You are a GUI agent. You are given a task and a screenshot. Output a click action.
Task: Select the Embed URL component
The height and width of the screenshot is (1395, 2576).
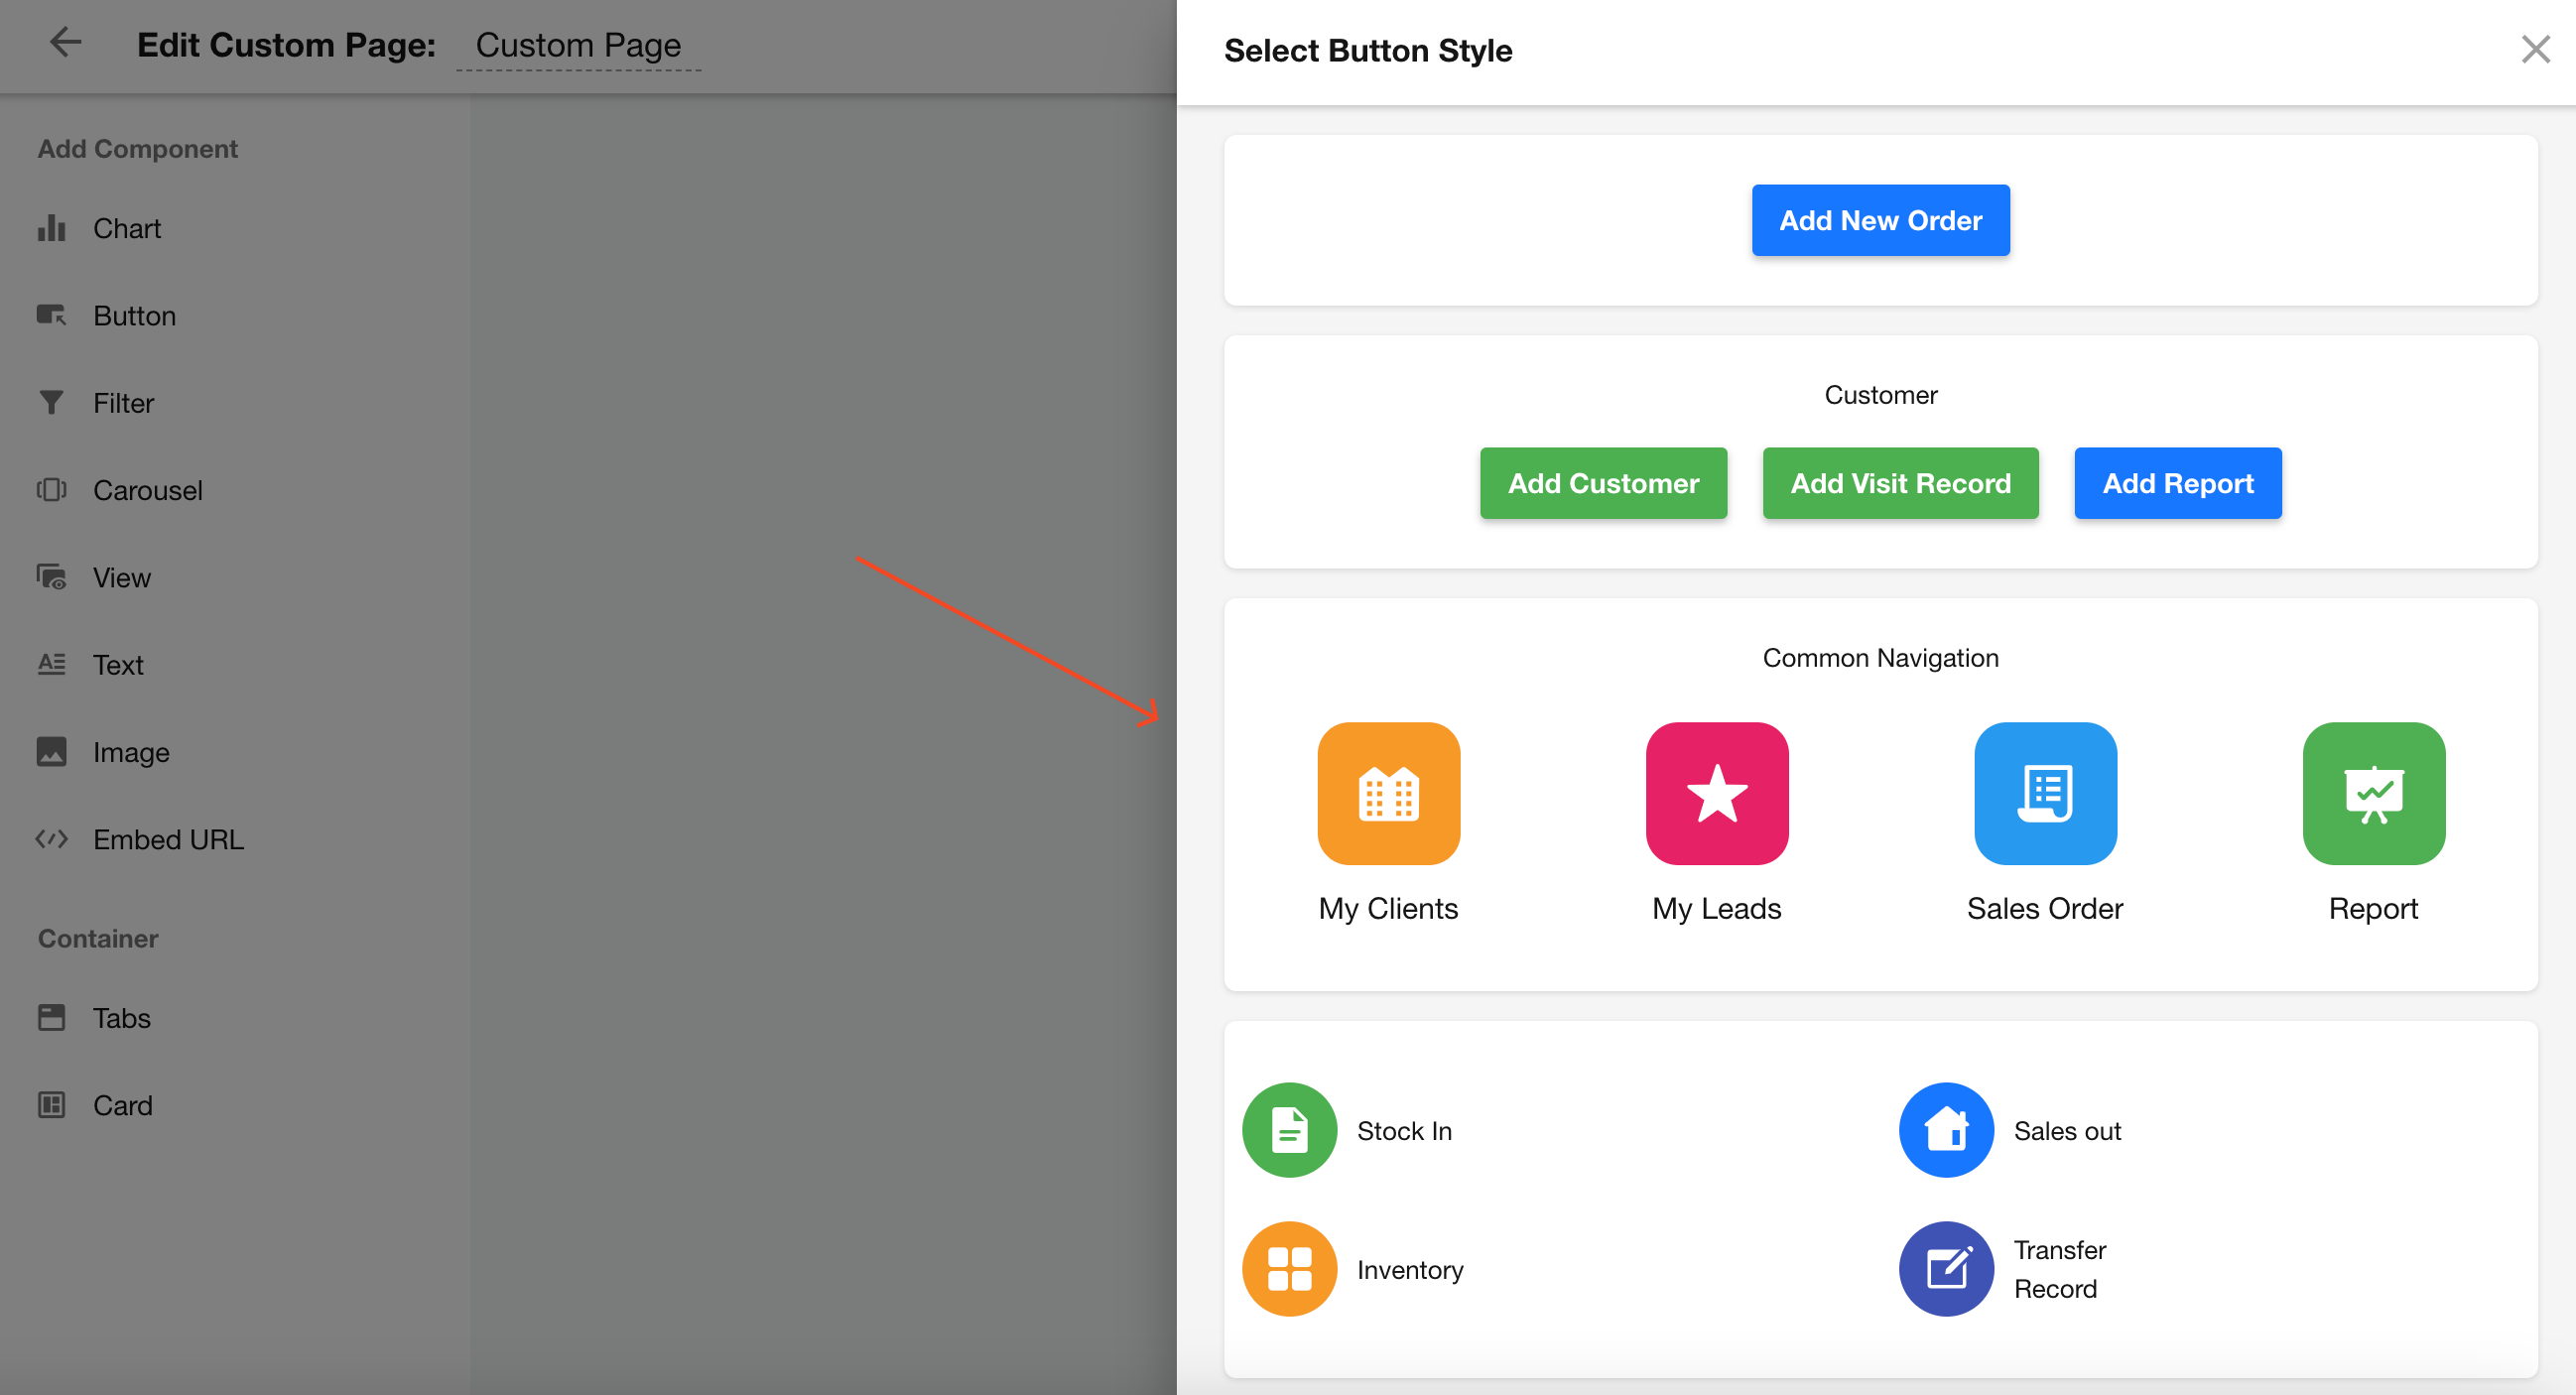[167, 839]
